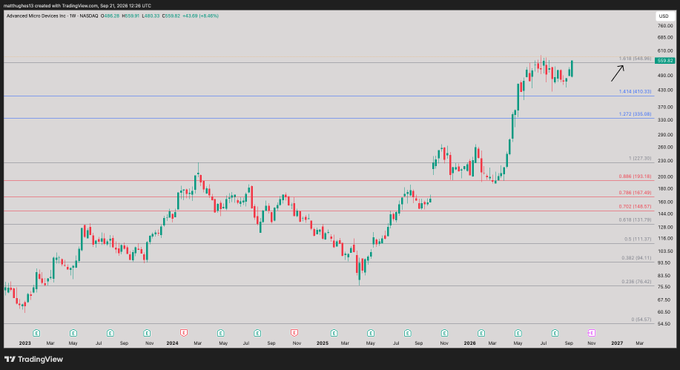
Task: Click the 490.00 price axis label
Action: (665, 75)
